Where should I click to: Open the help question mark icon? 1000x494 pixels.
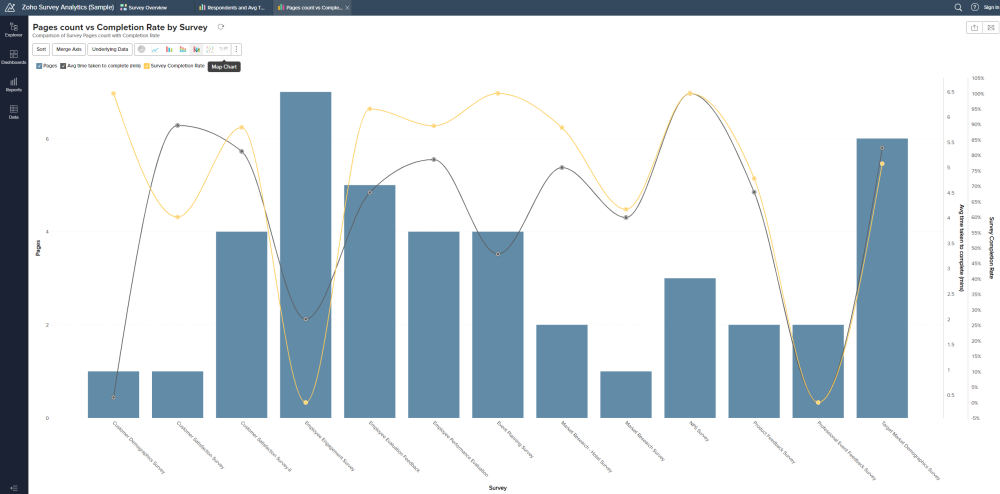pos(974,7)
